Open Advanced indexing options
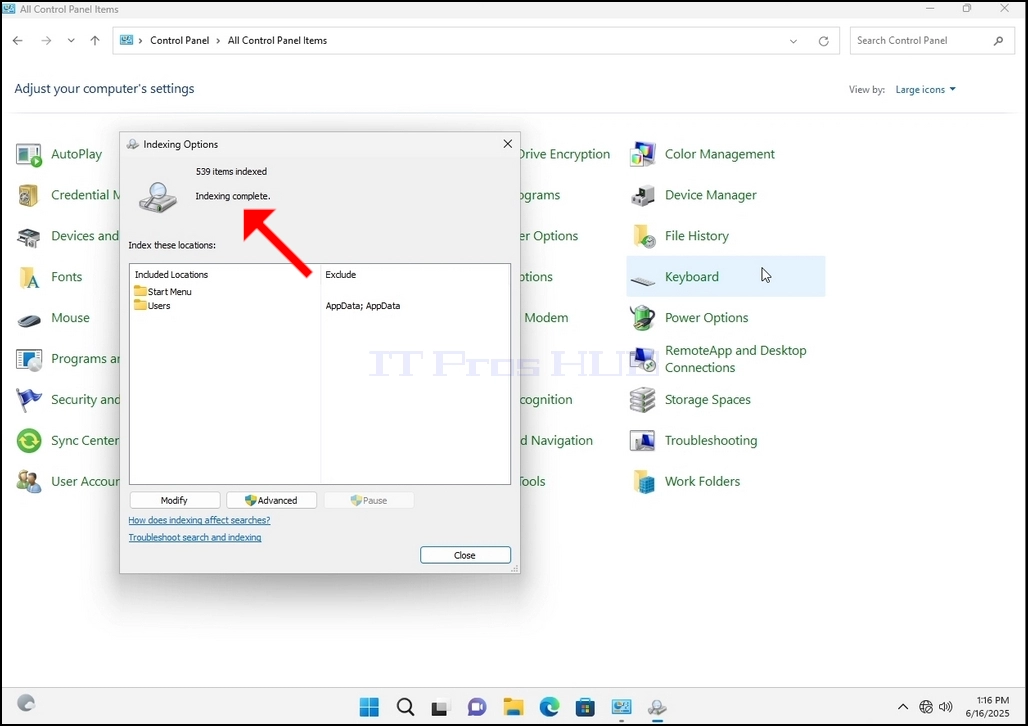The image size is (1028, 726). point(271,500)
